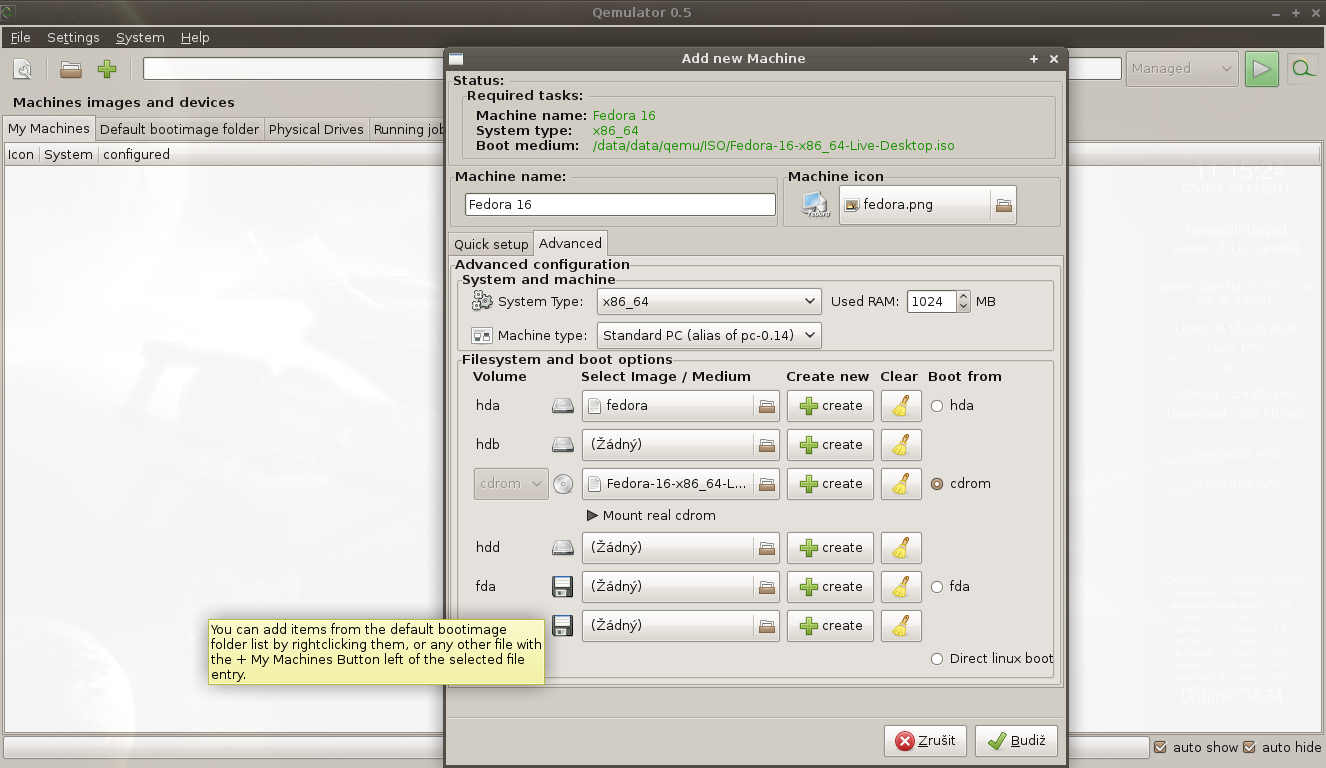Screen dimensions: 1326x768
Task: Confirm with the Budiž button
Action: (1016, 741)
